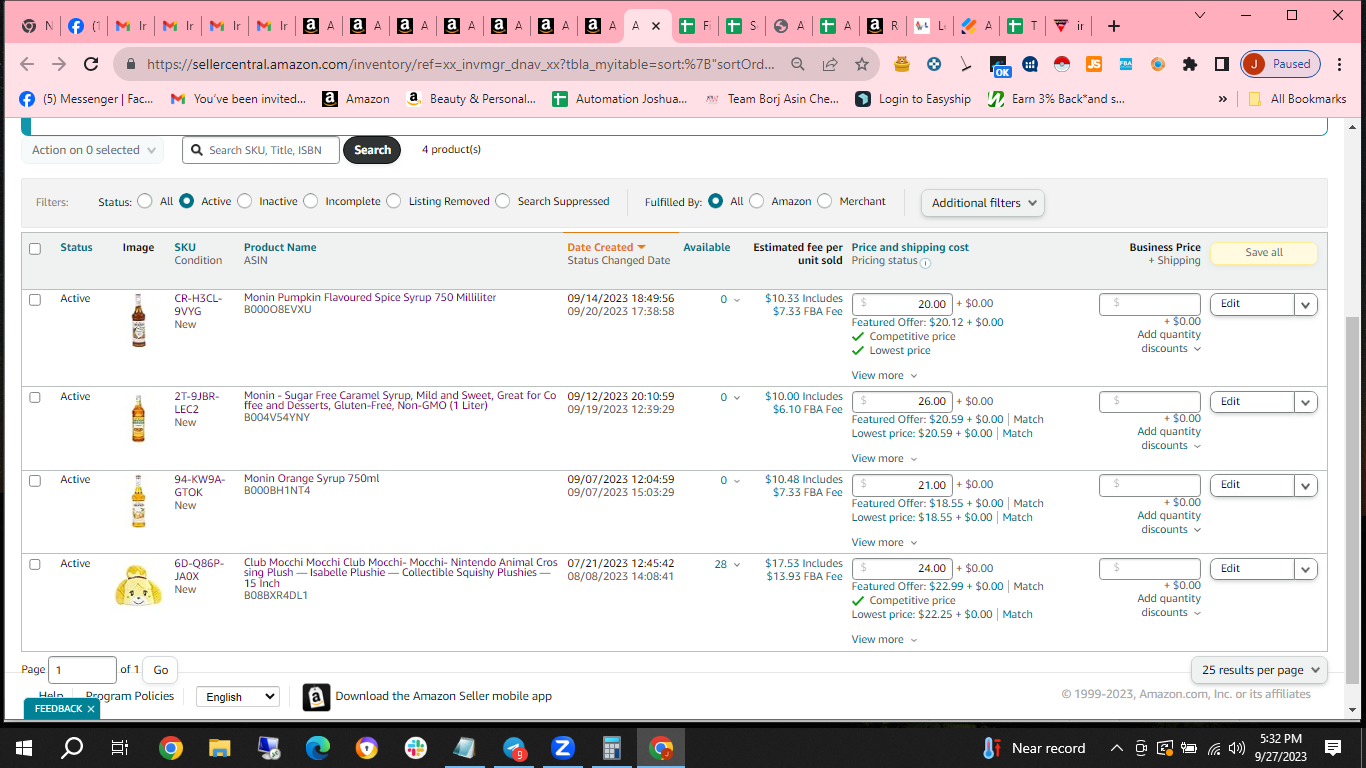
Task: Open Calculator from the taskbar
Action: click(x=612, y=748)
